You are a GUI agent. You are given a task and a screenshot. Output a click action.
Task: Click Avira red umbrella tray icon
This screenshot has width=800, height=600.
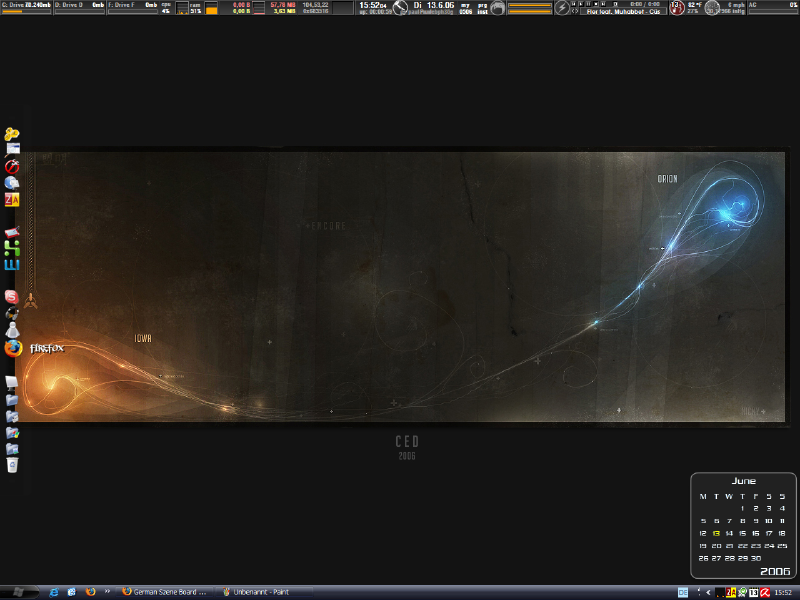[764, 592]
